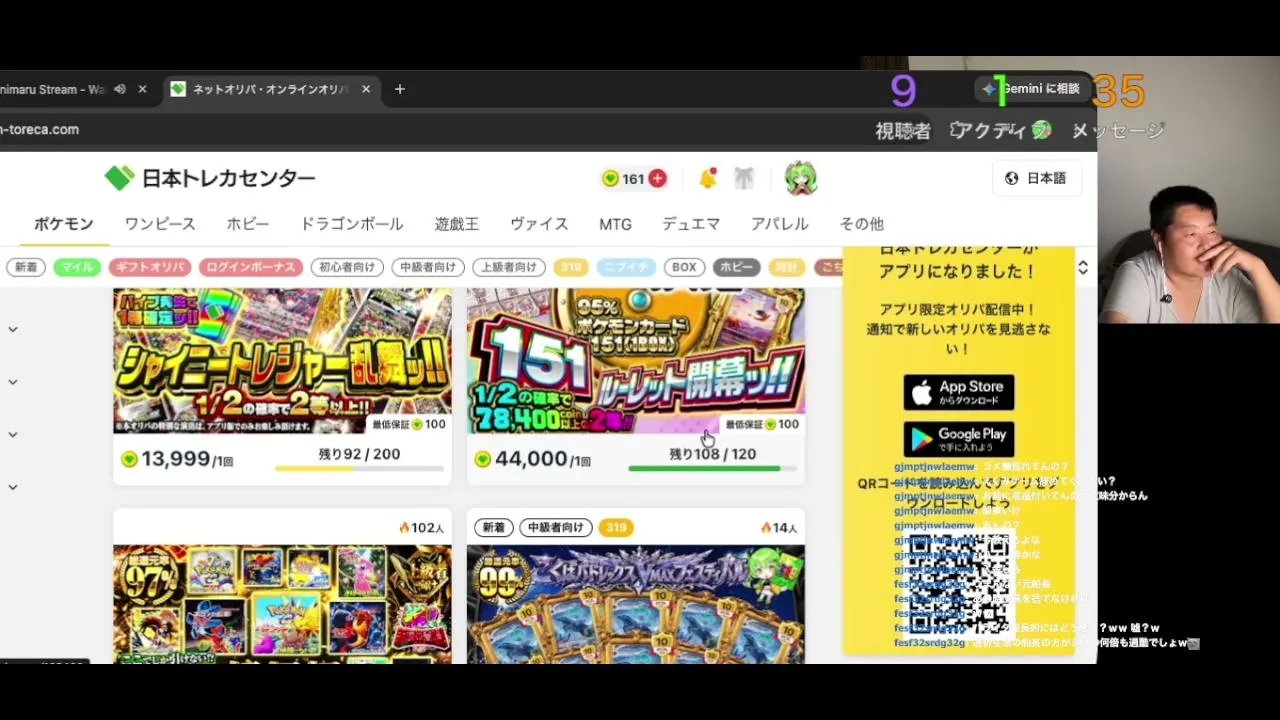The width and height of the screenshot is (1280, 720).
Task: Click the coin icon beside 44,000 price
Action: (x=483, y=459)
